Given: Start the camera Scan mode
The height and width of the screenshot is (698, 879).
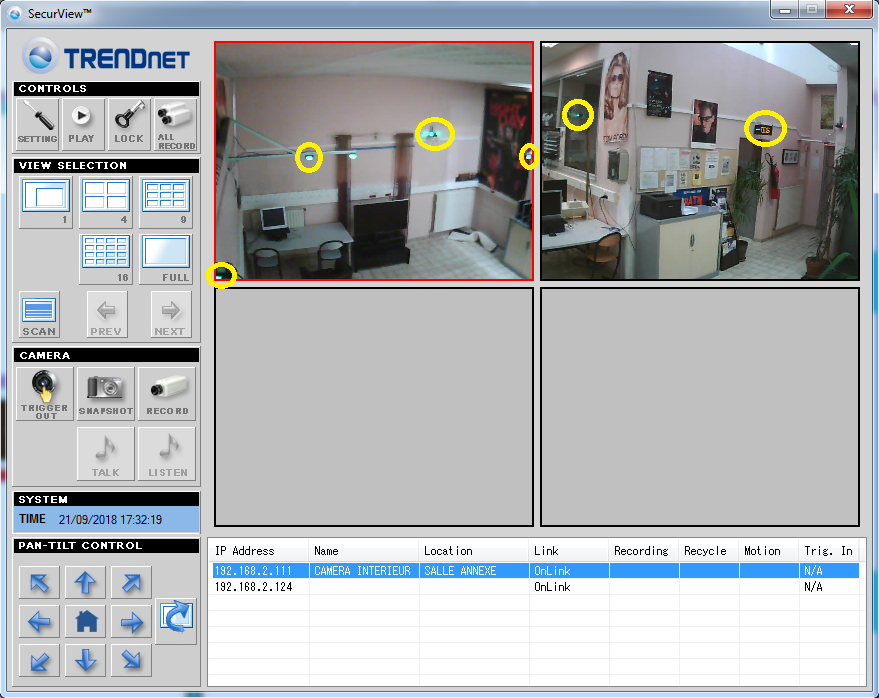Looking at the screenshot, I should point(39,314).
